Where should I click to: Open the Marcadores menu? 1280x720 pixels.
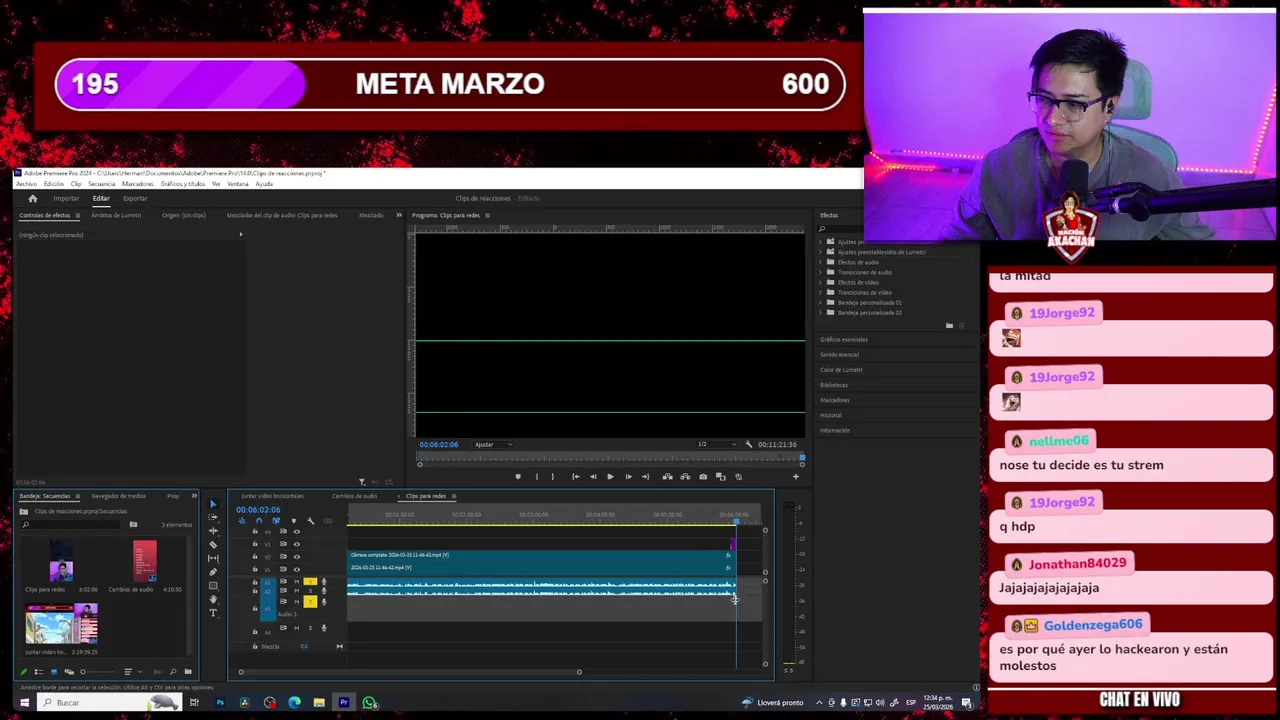point(137,184)
